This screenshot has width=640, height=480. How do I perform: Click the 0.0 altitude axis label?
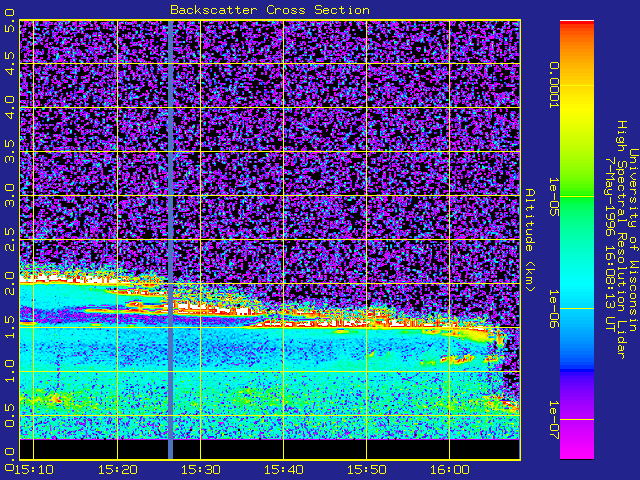click(9, 458)
